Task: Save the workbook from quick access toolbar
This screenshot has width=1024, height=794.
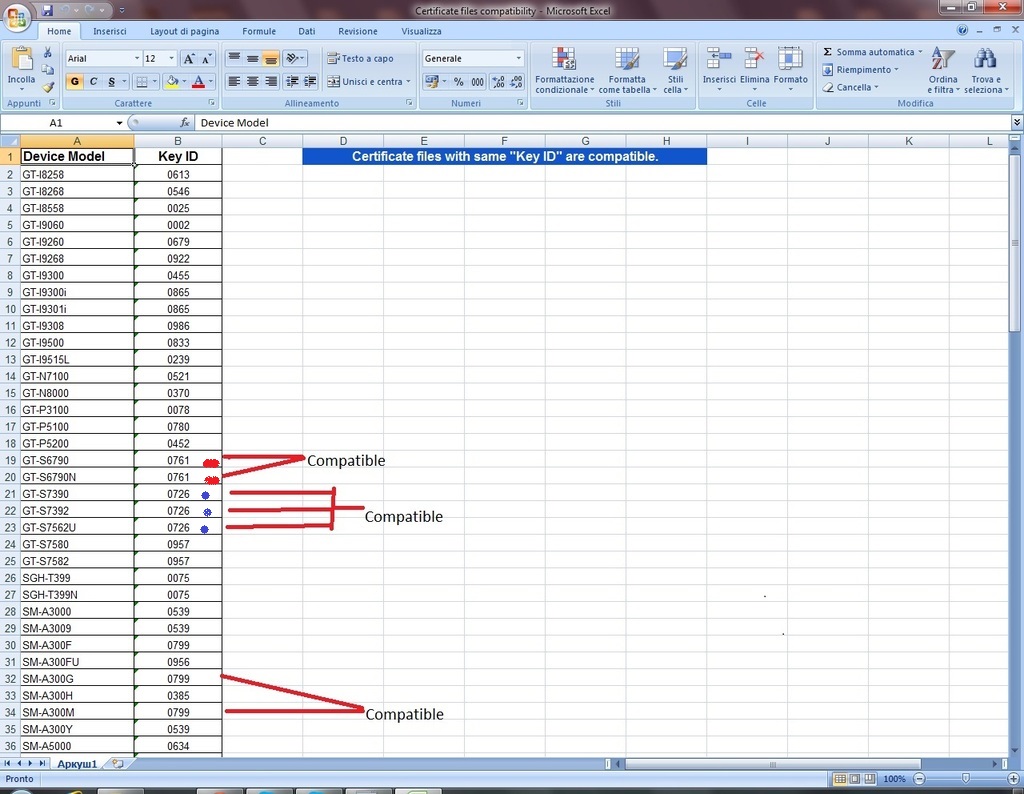Action: pyautogui.click(x=47, y=10)
